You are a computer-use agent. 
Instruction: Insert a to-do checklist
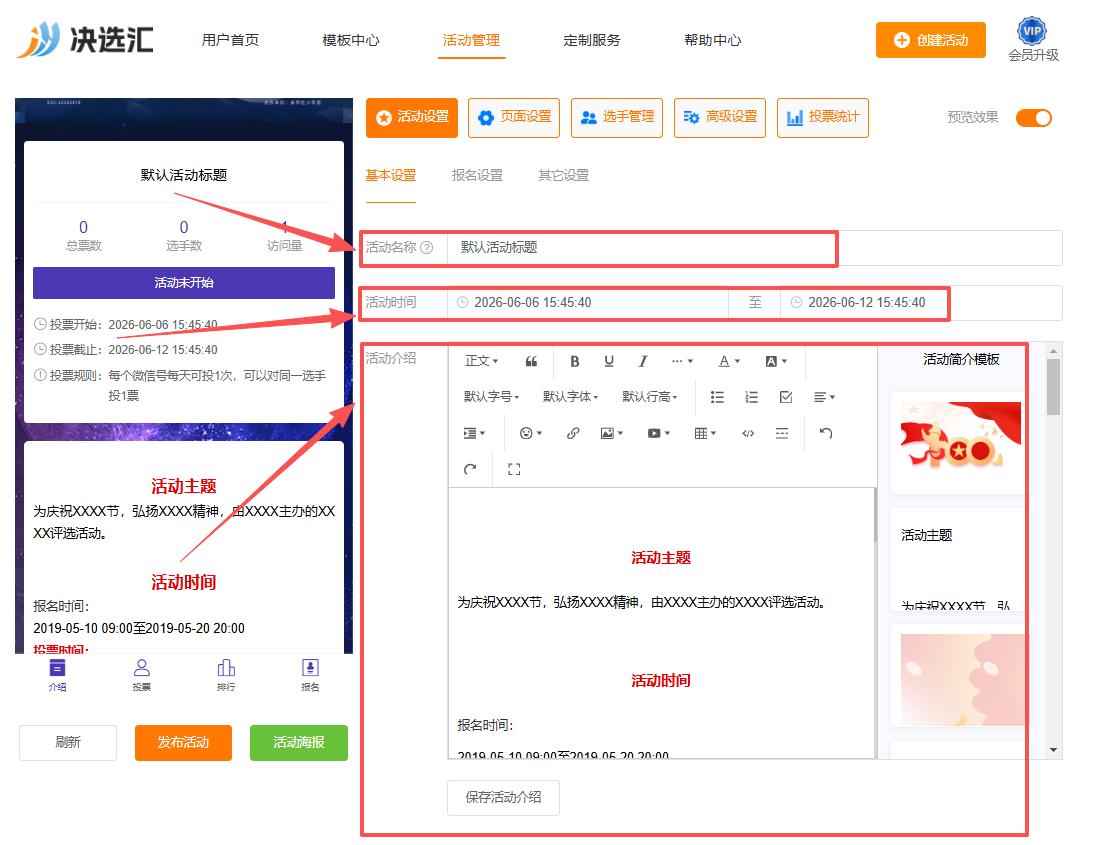(786, 397)
